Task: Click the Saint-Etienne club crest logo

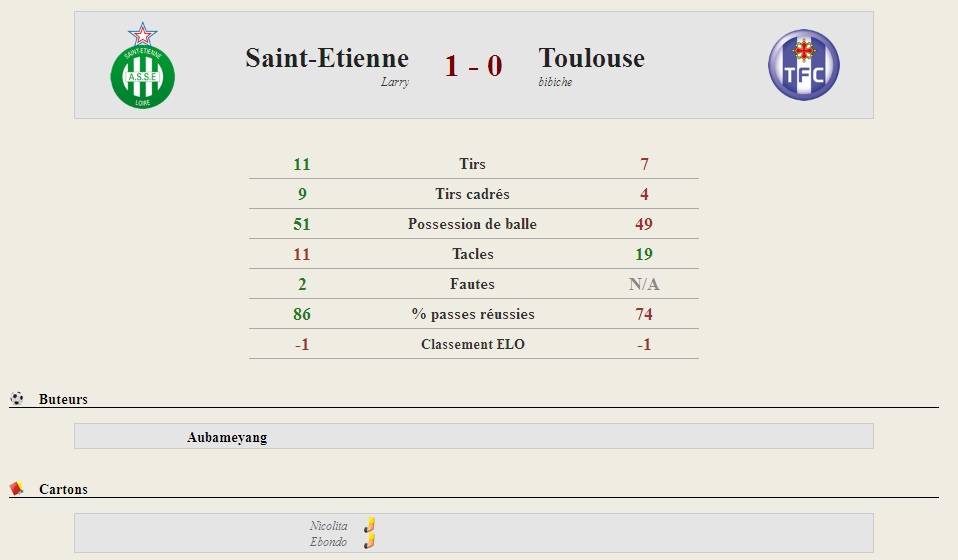Action: [x=142, y=65]
